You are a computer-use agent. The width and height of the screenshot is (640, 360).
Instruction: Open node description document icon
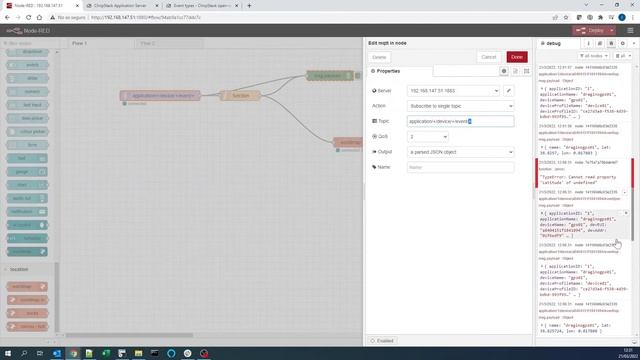pos(516,71)
